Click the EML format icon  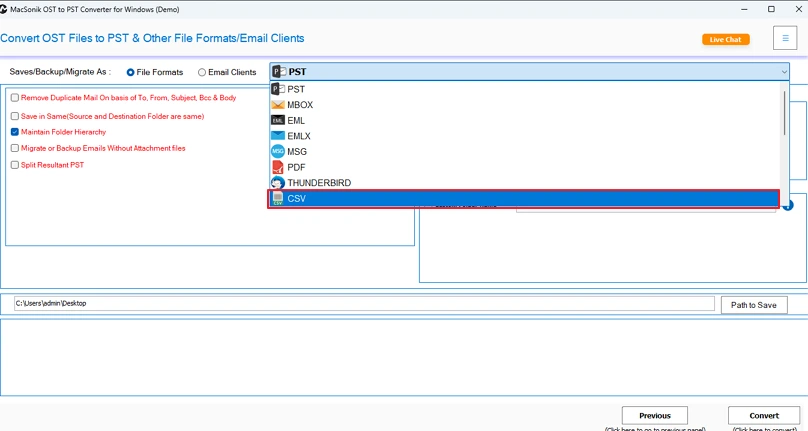[278, 120]
